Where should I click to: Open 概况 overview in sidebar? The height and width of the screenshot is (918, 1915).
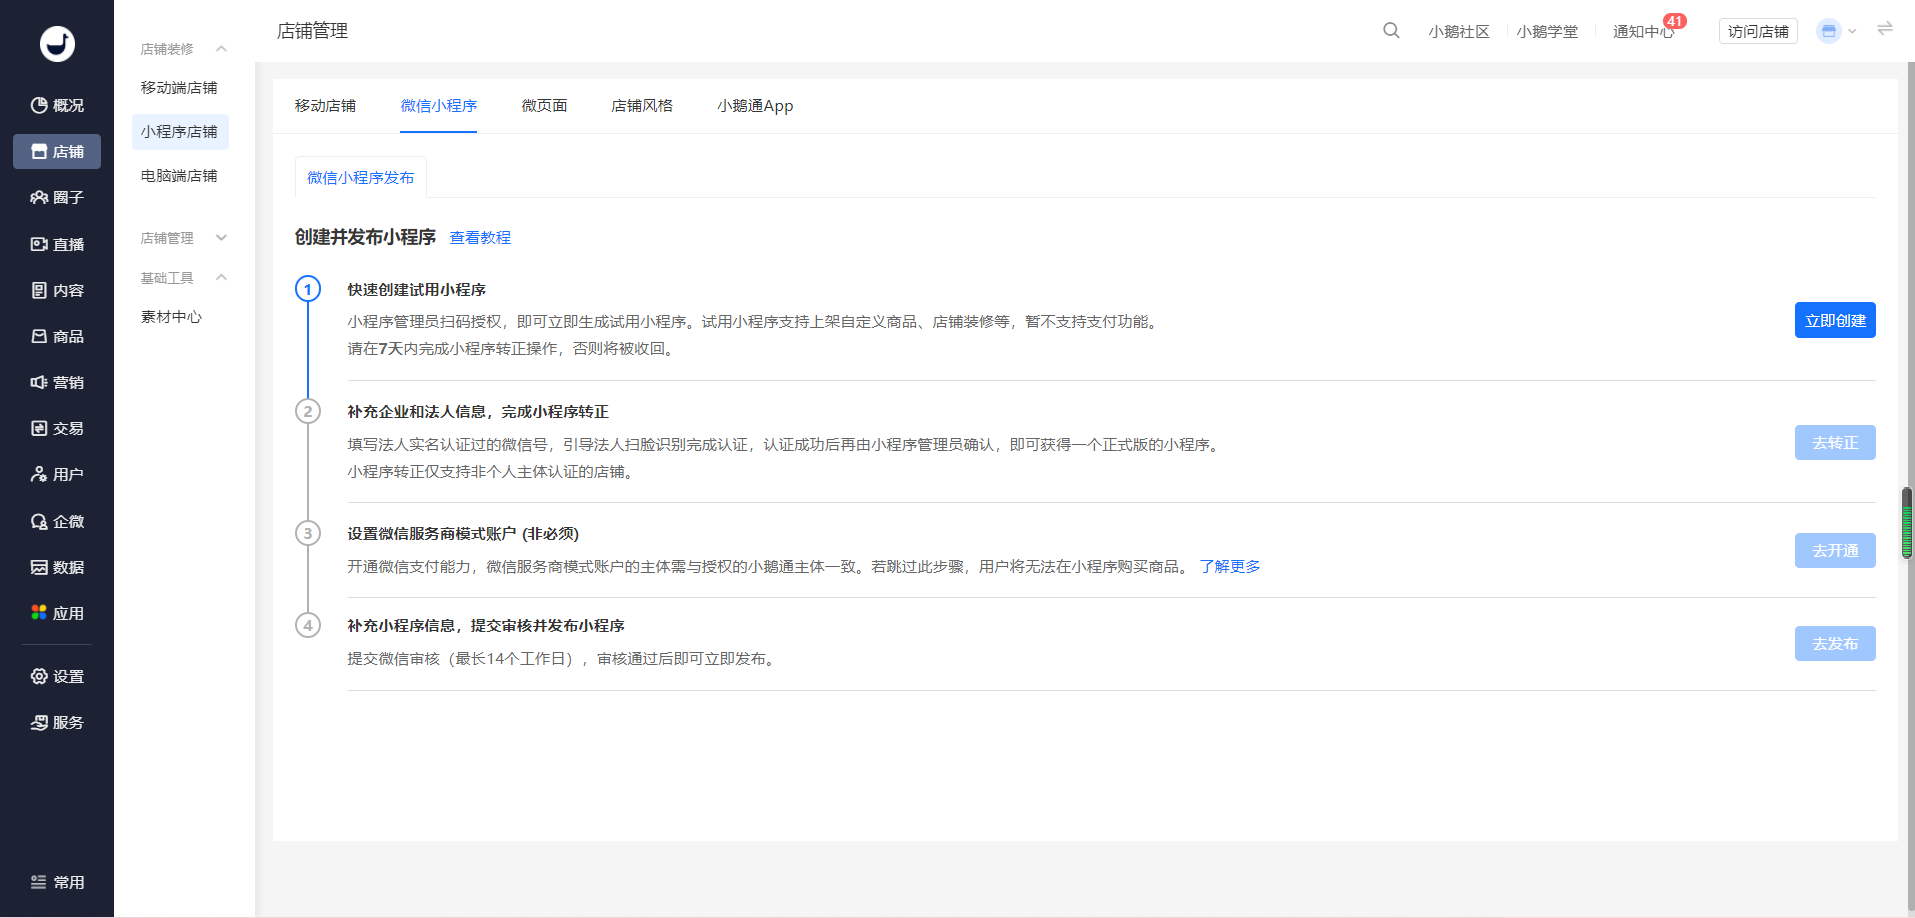pos(57,105)
